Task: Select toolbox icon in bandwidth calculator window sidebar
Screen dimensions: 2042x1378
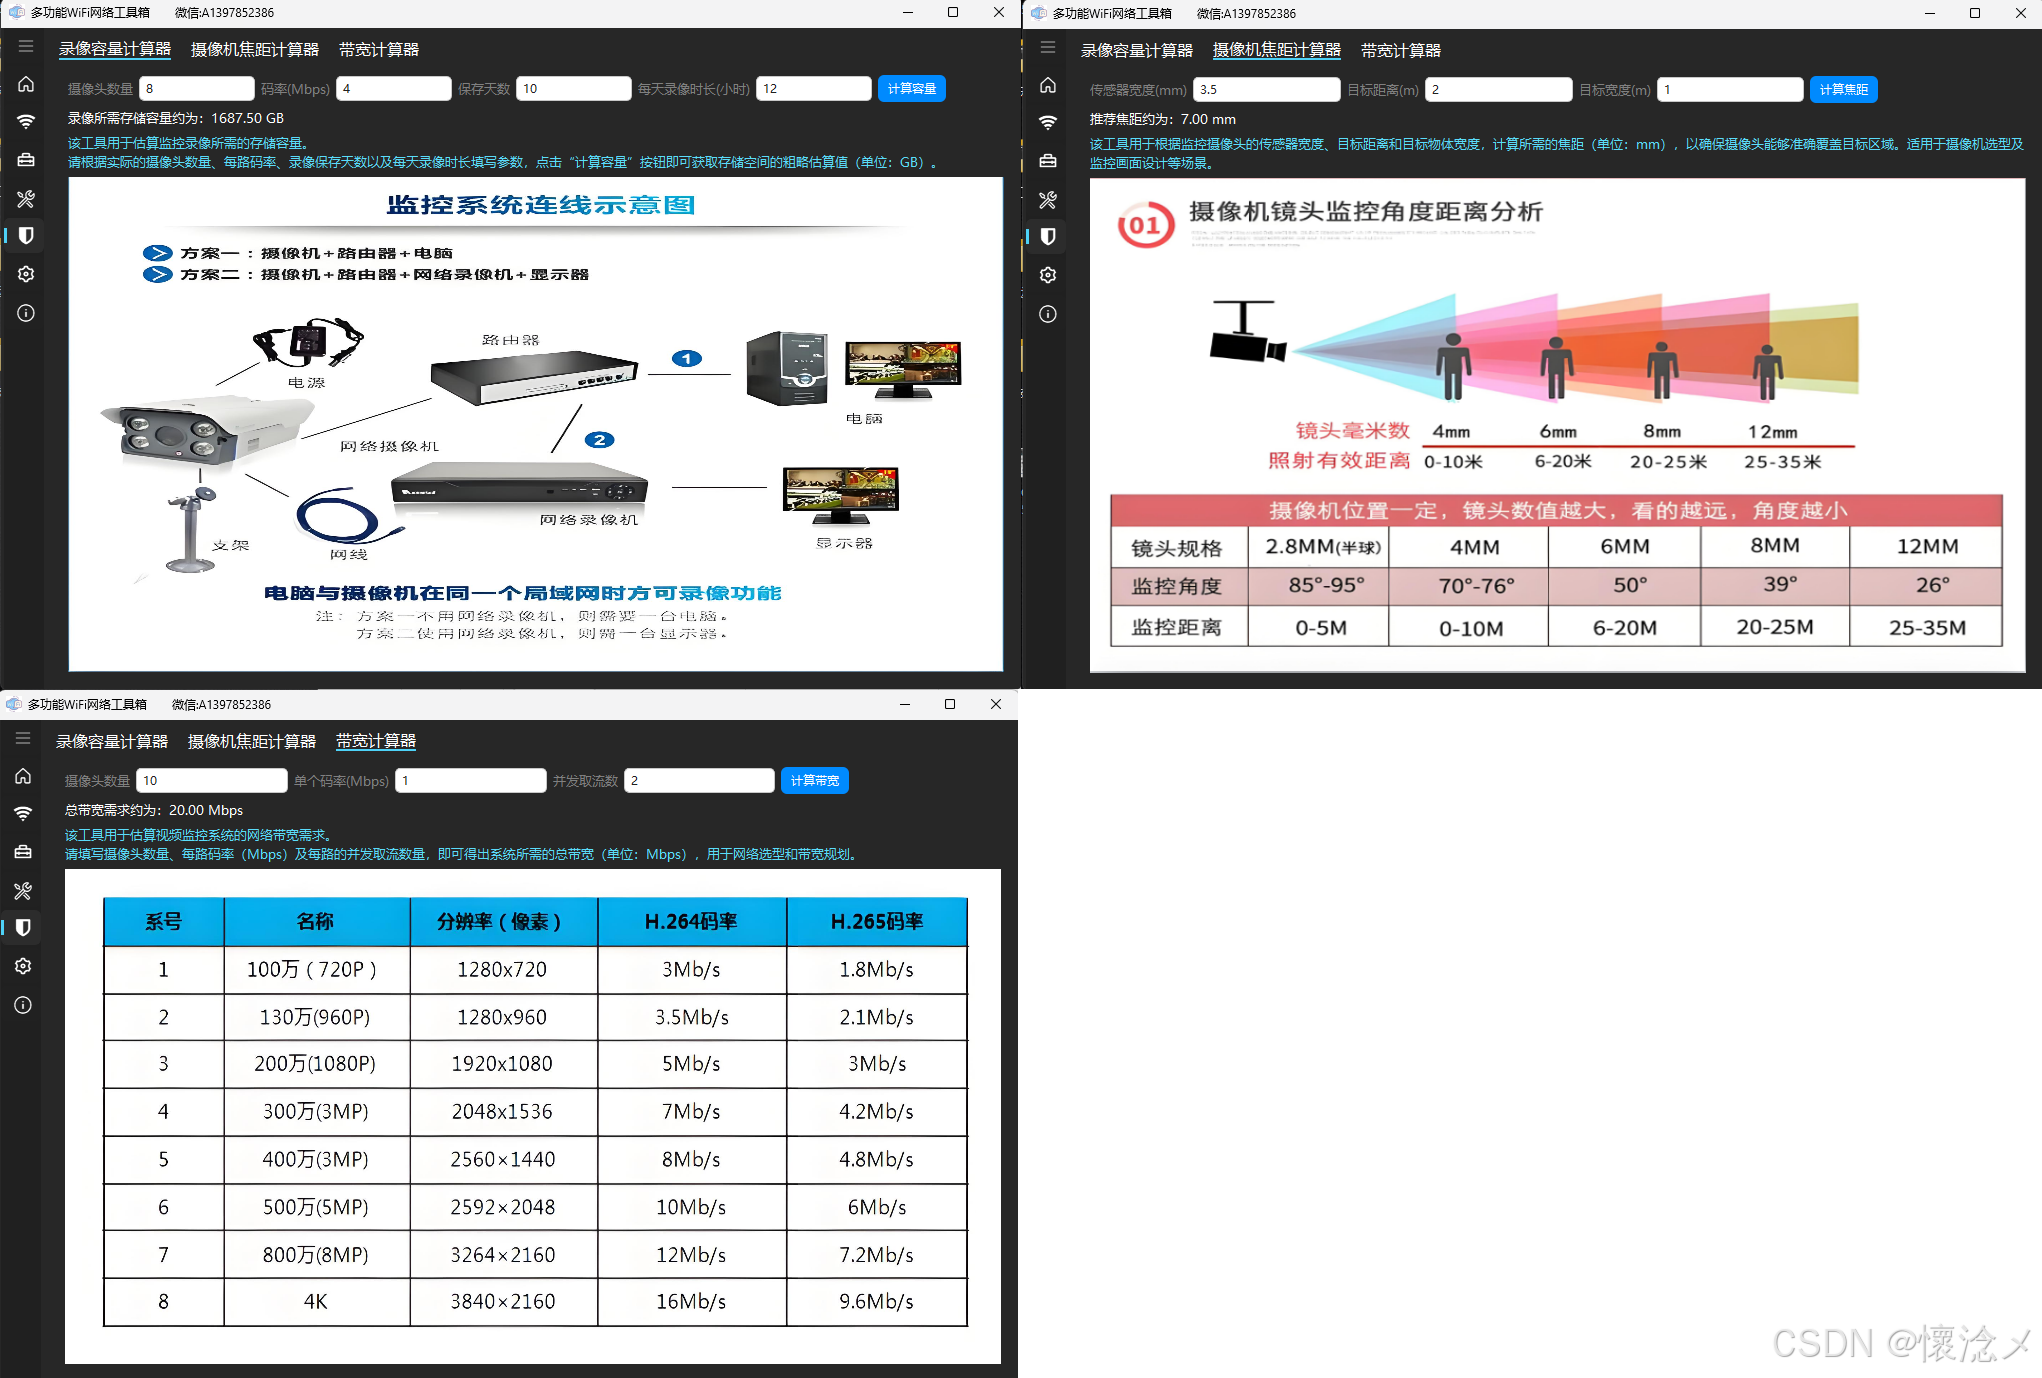Action: coord(23,852)
